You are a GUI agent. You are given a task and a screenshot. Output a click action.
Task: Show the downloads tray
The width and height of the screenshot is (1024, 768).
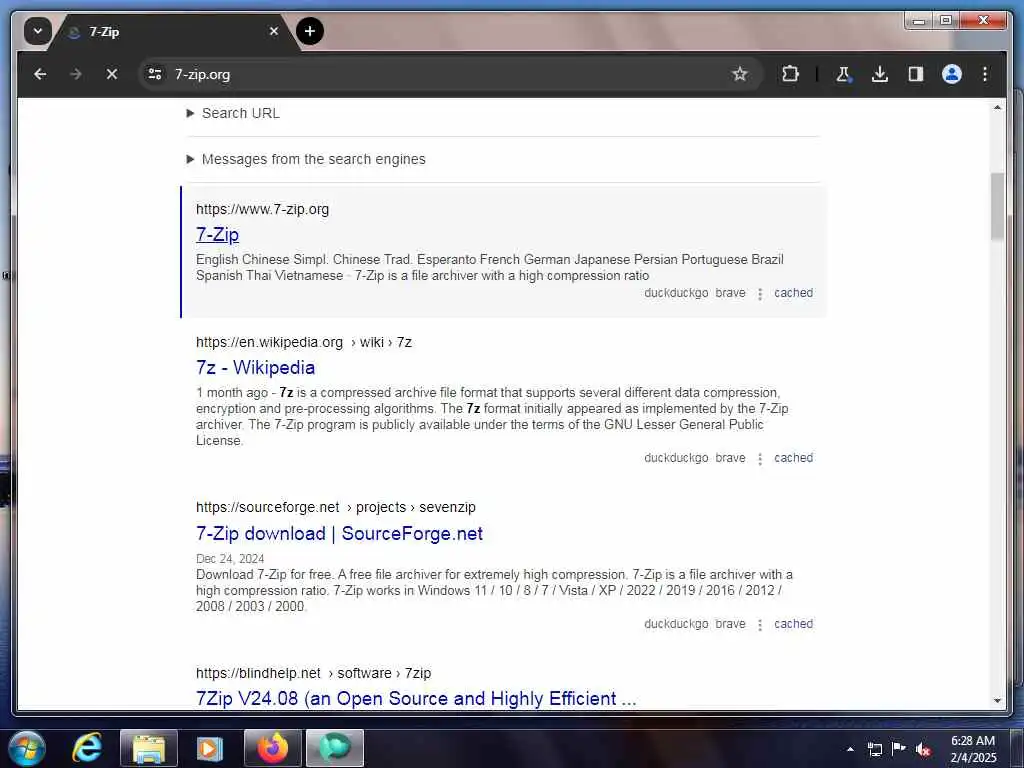(880, 74)
